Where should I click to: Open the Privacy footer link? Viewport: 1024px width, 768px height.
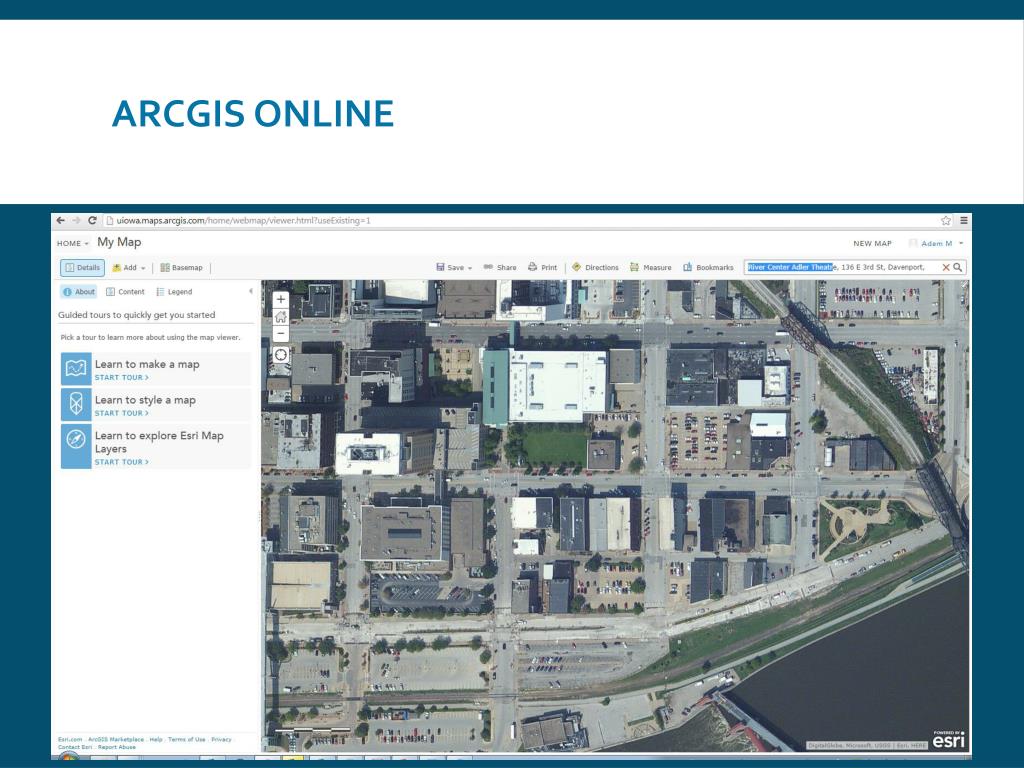[221, 739]
